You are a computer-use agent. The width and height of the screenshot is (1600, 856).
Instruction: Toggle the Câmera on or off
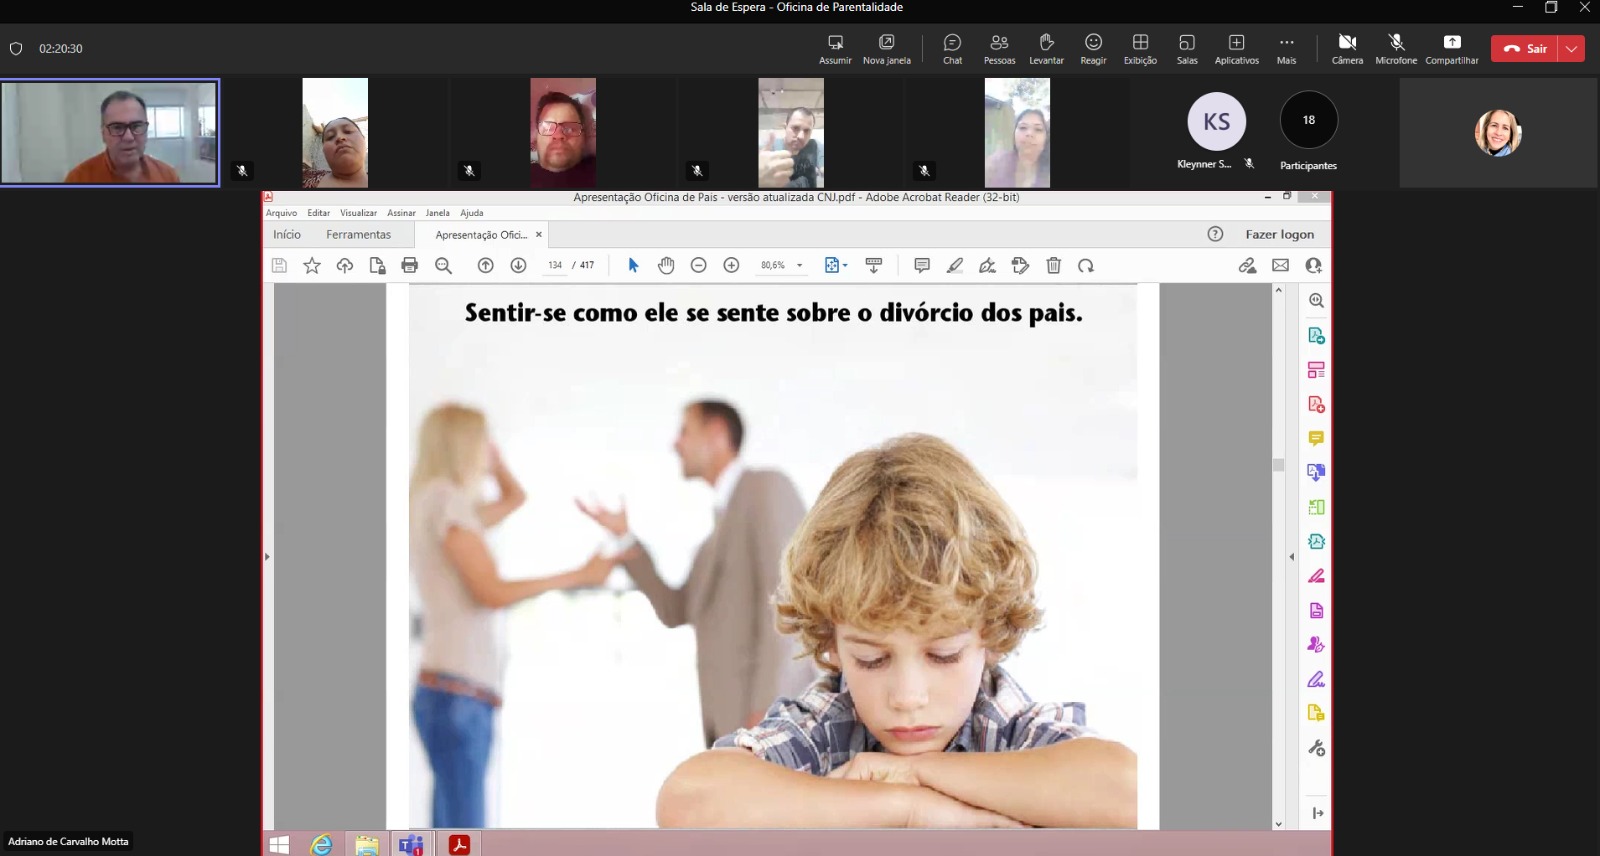[1347, 48]
